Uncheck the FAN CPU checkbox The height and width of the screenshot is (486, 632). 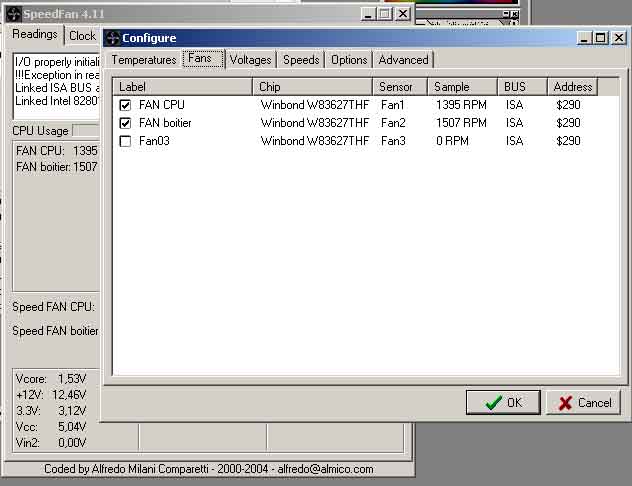(x=125, y=105)
